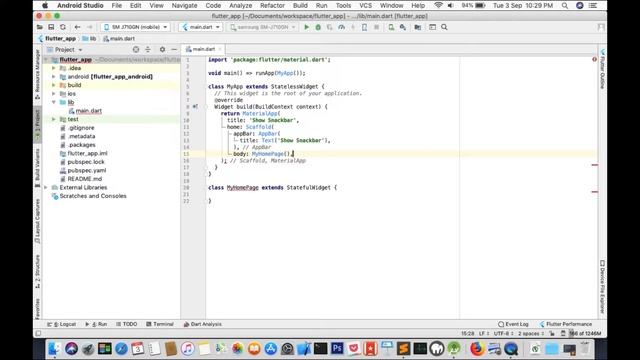Image resolution: width=640 pixels, height=360 pixels.
Task: Open the Flutter Outline side panel
Action: point(602,69)
